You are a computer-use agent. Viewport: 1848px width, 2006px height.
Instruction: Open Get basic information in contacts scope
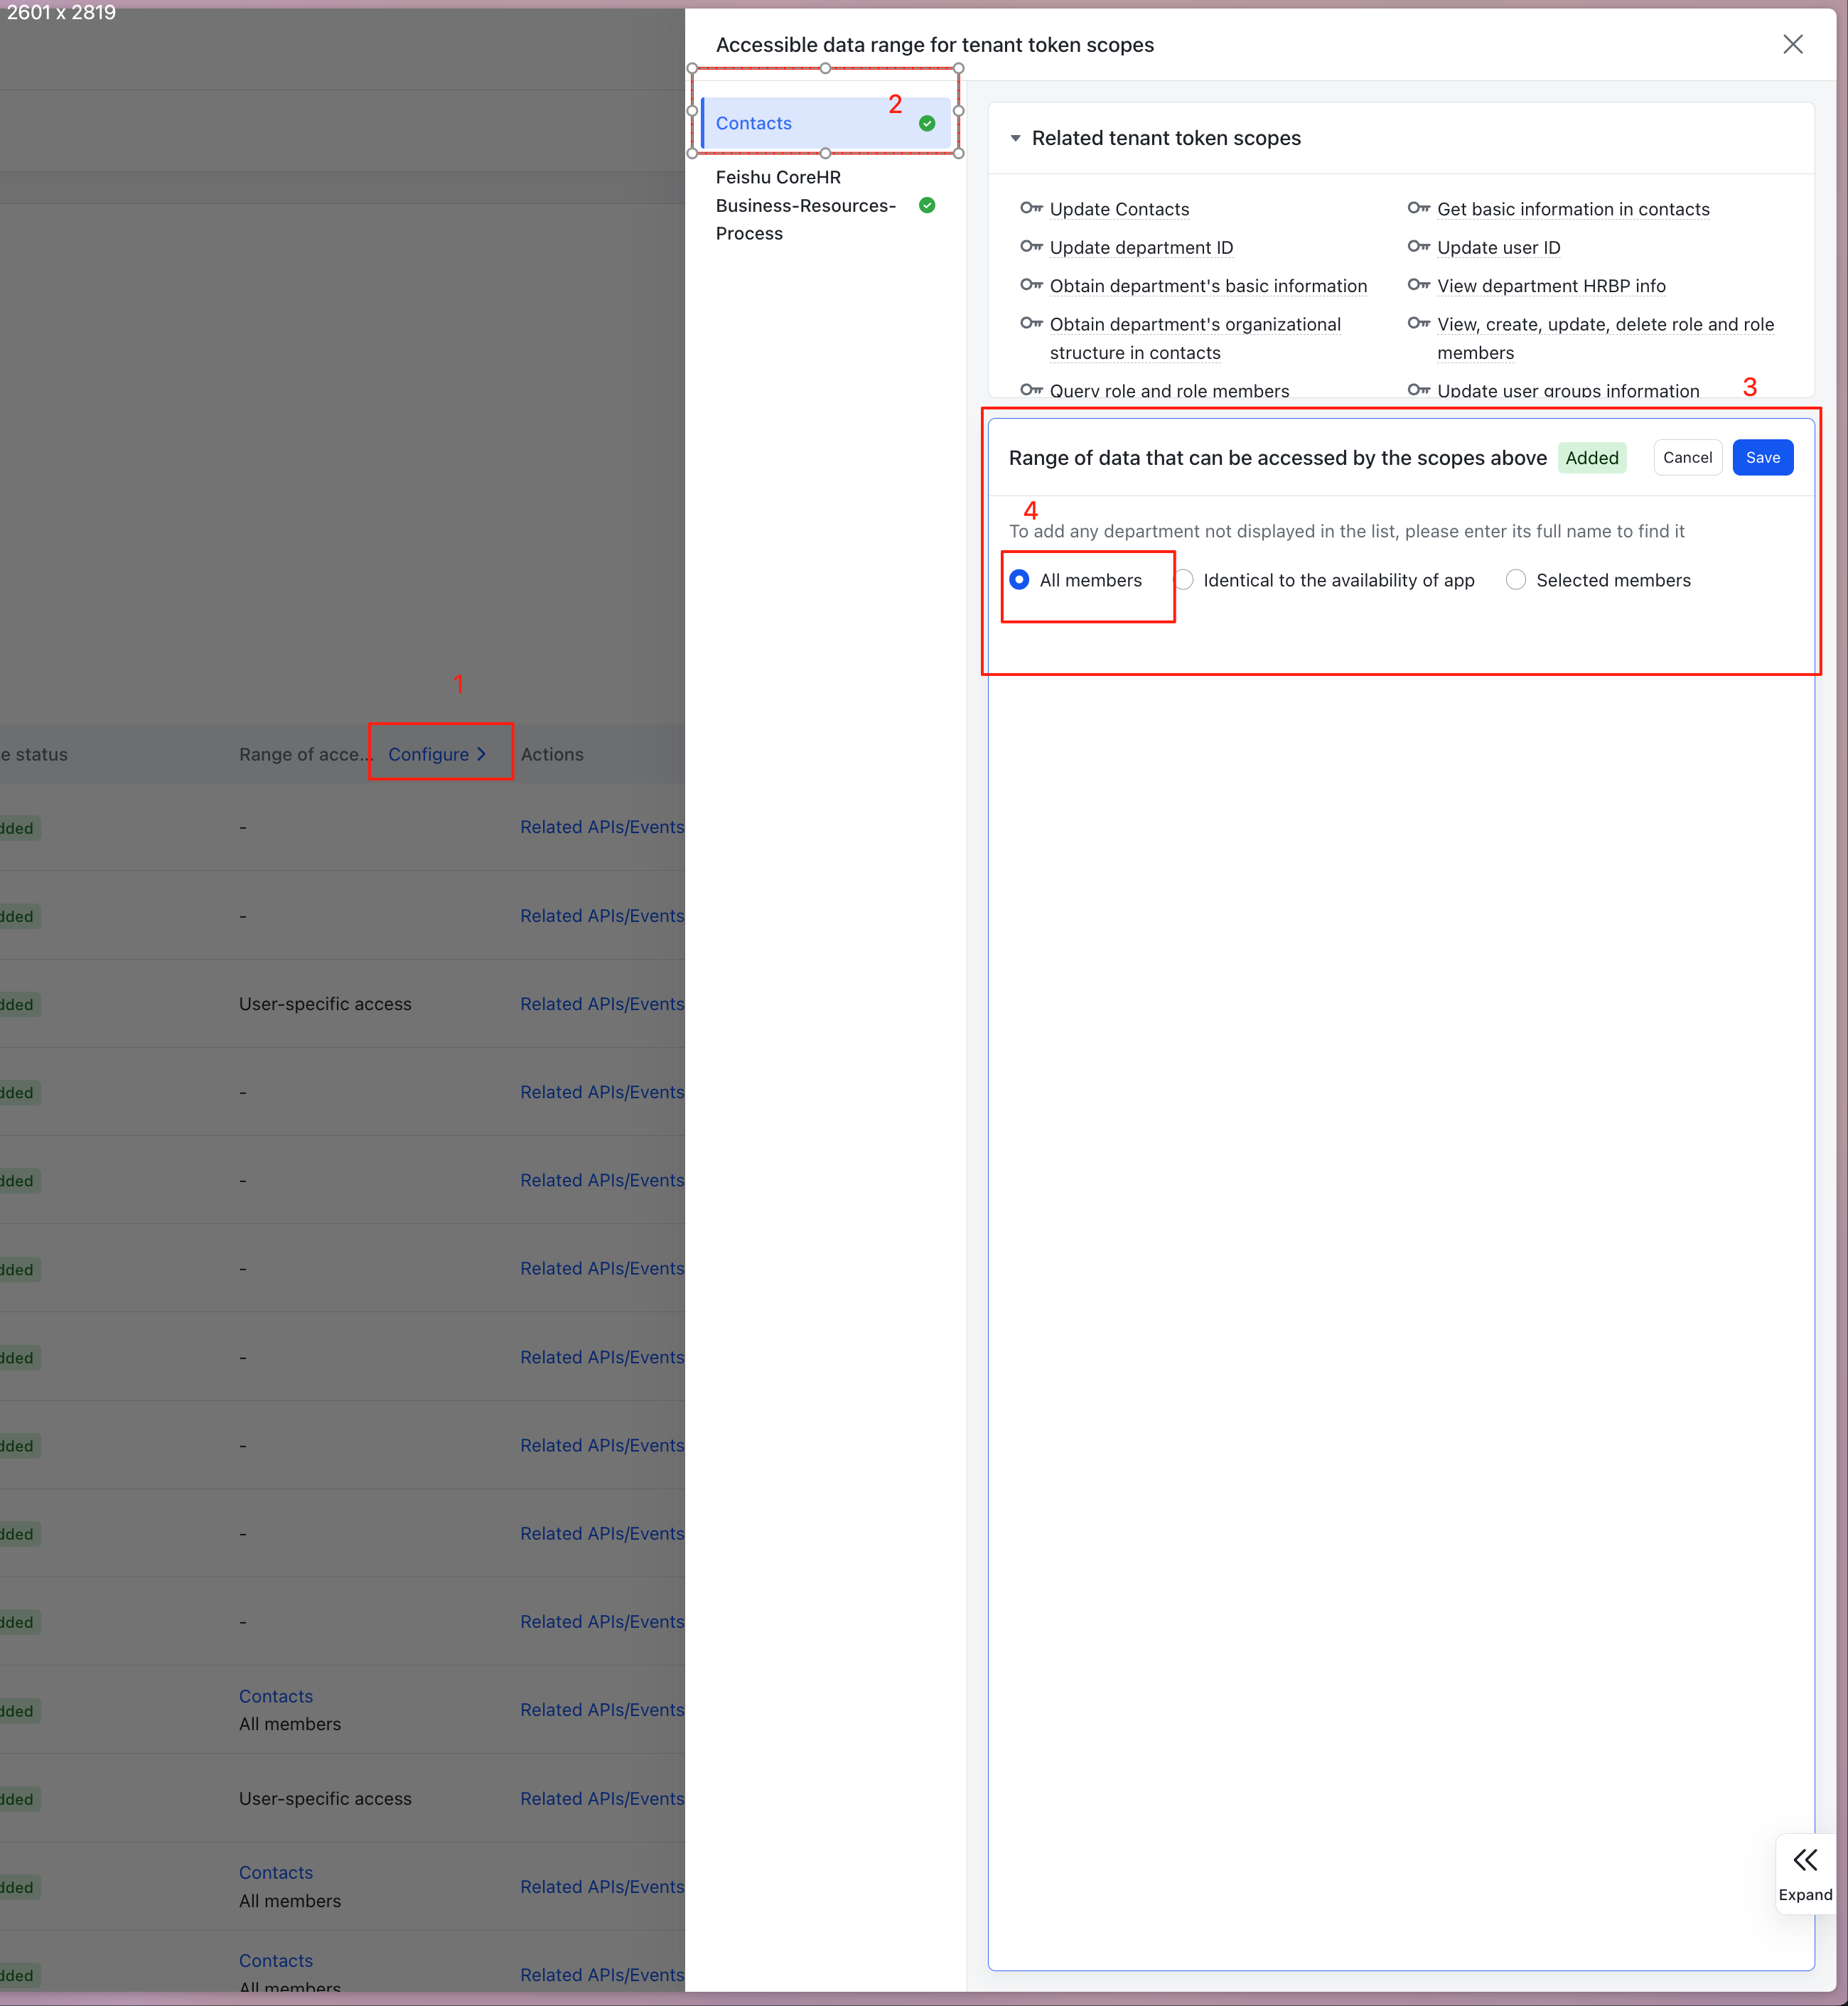point(1572,209)
